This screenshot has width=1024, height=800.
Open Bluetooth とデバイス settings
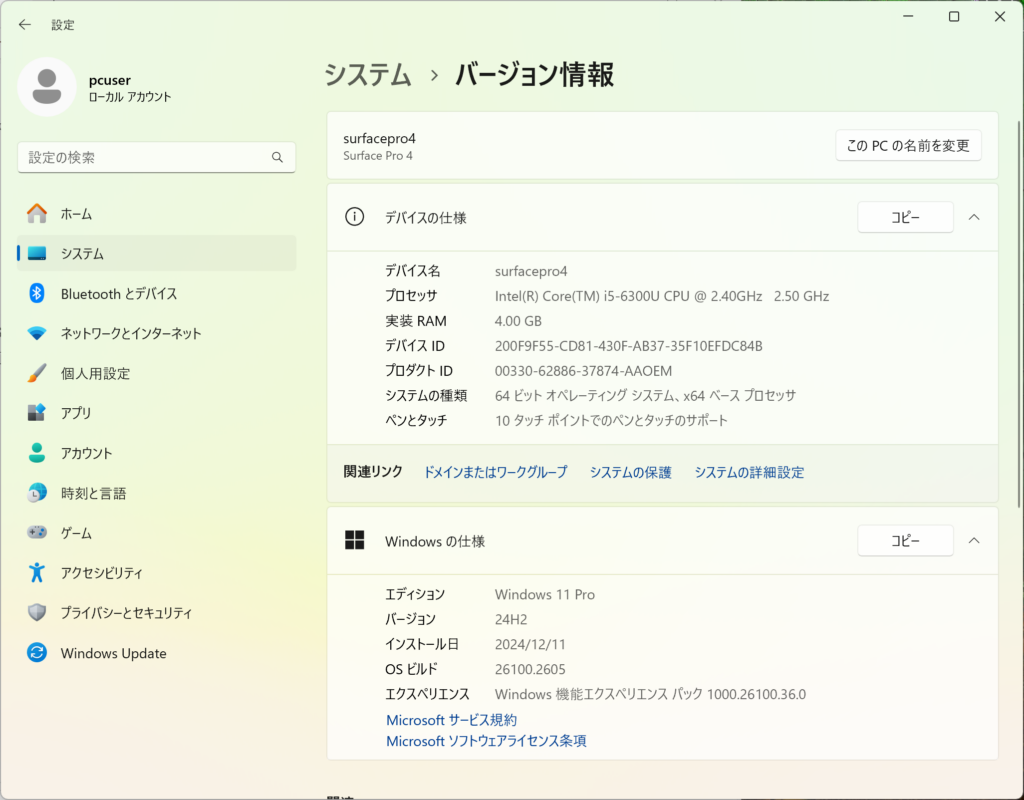tap(157, 293)
